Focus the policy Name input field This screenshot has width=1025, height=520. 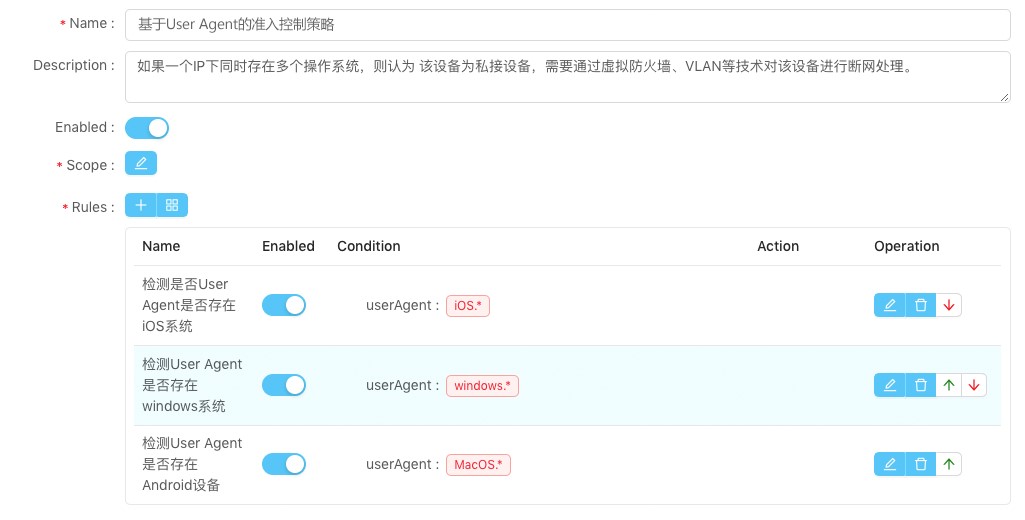pos(567,25)
